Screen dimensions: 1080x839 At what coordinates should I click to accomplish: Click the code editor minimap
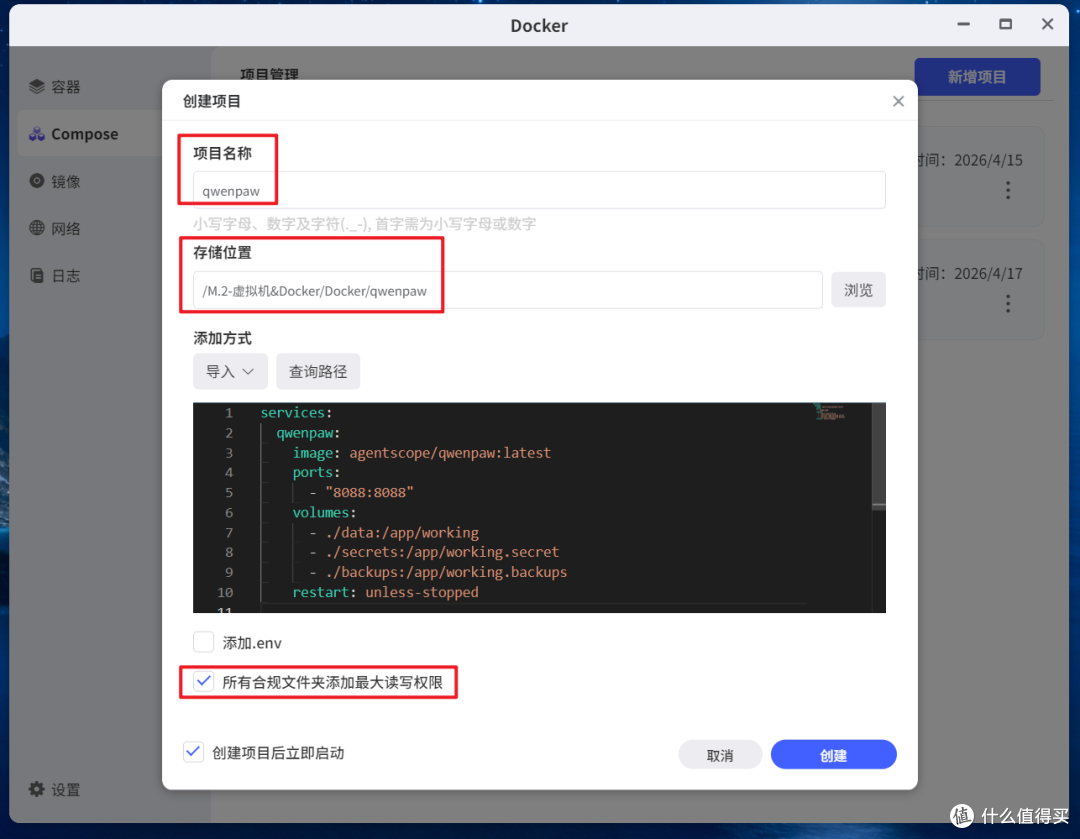coord(831,412)
